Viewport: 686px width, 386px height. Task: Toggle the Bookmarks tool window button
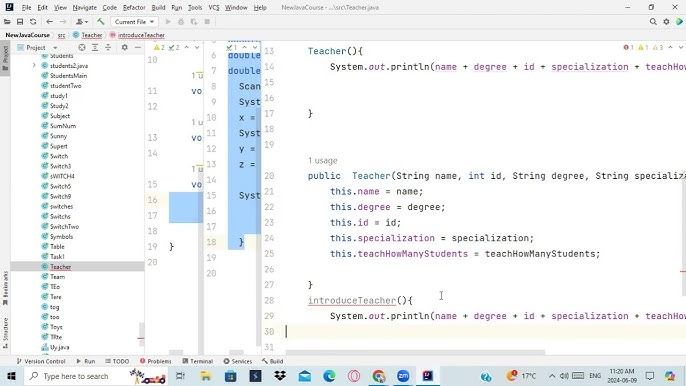click(5, 288)
